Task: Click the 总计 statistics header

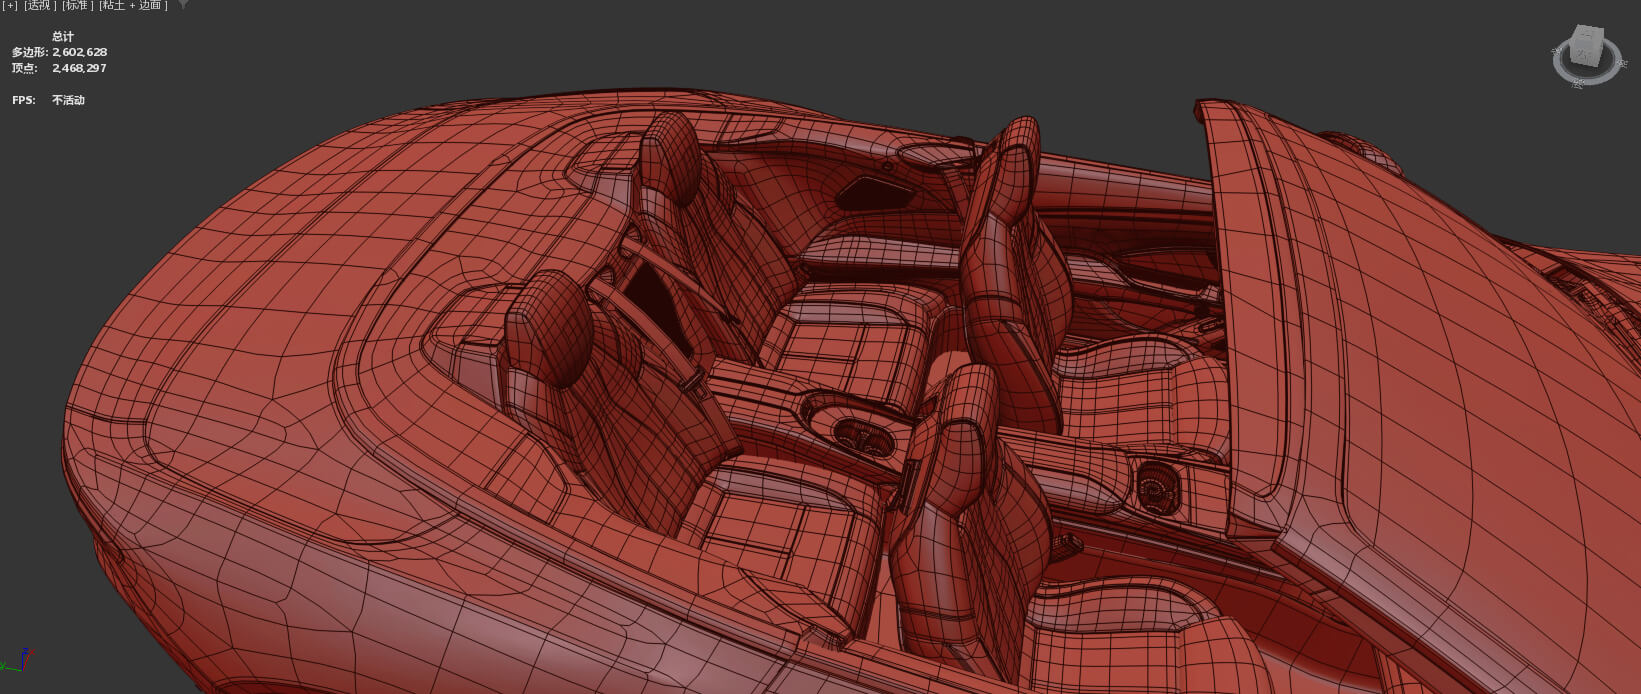Action: (63, 36)
